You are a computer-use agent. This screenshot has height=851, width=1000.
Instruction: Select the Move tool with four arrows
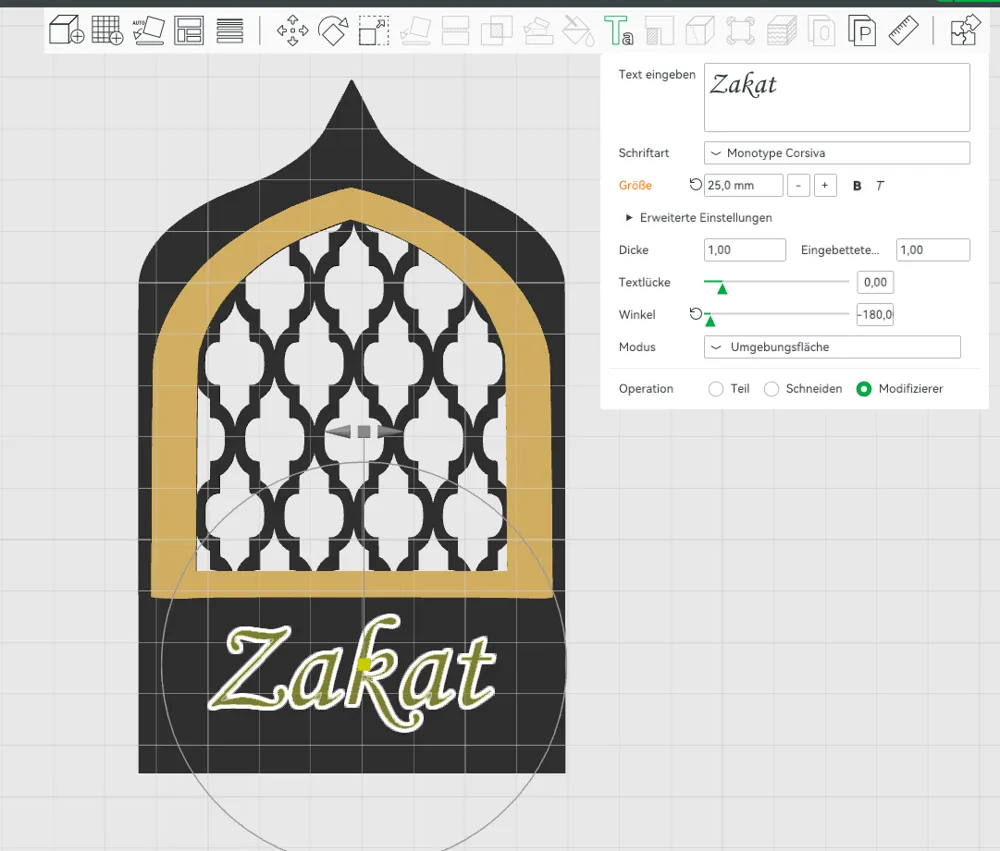[x=292, y=30]
